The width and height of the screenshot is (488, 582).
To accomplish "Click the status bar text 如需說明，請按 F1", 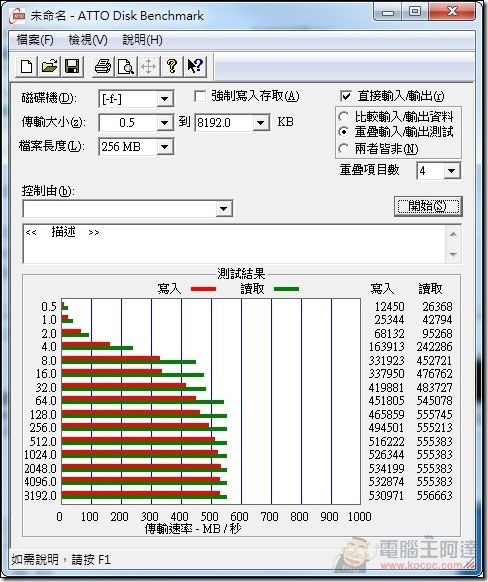I will click(61, 559).
